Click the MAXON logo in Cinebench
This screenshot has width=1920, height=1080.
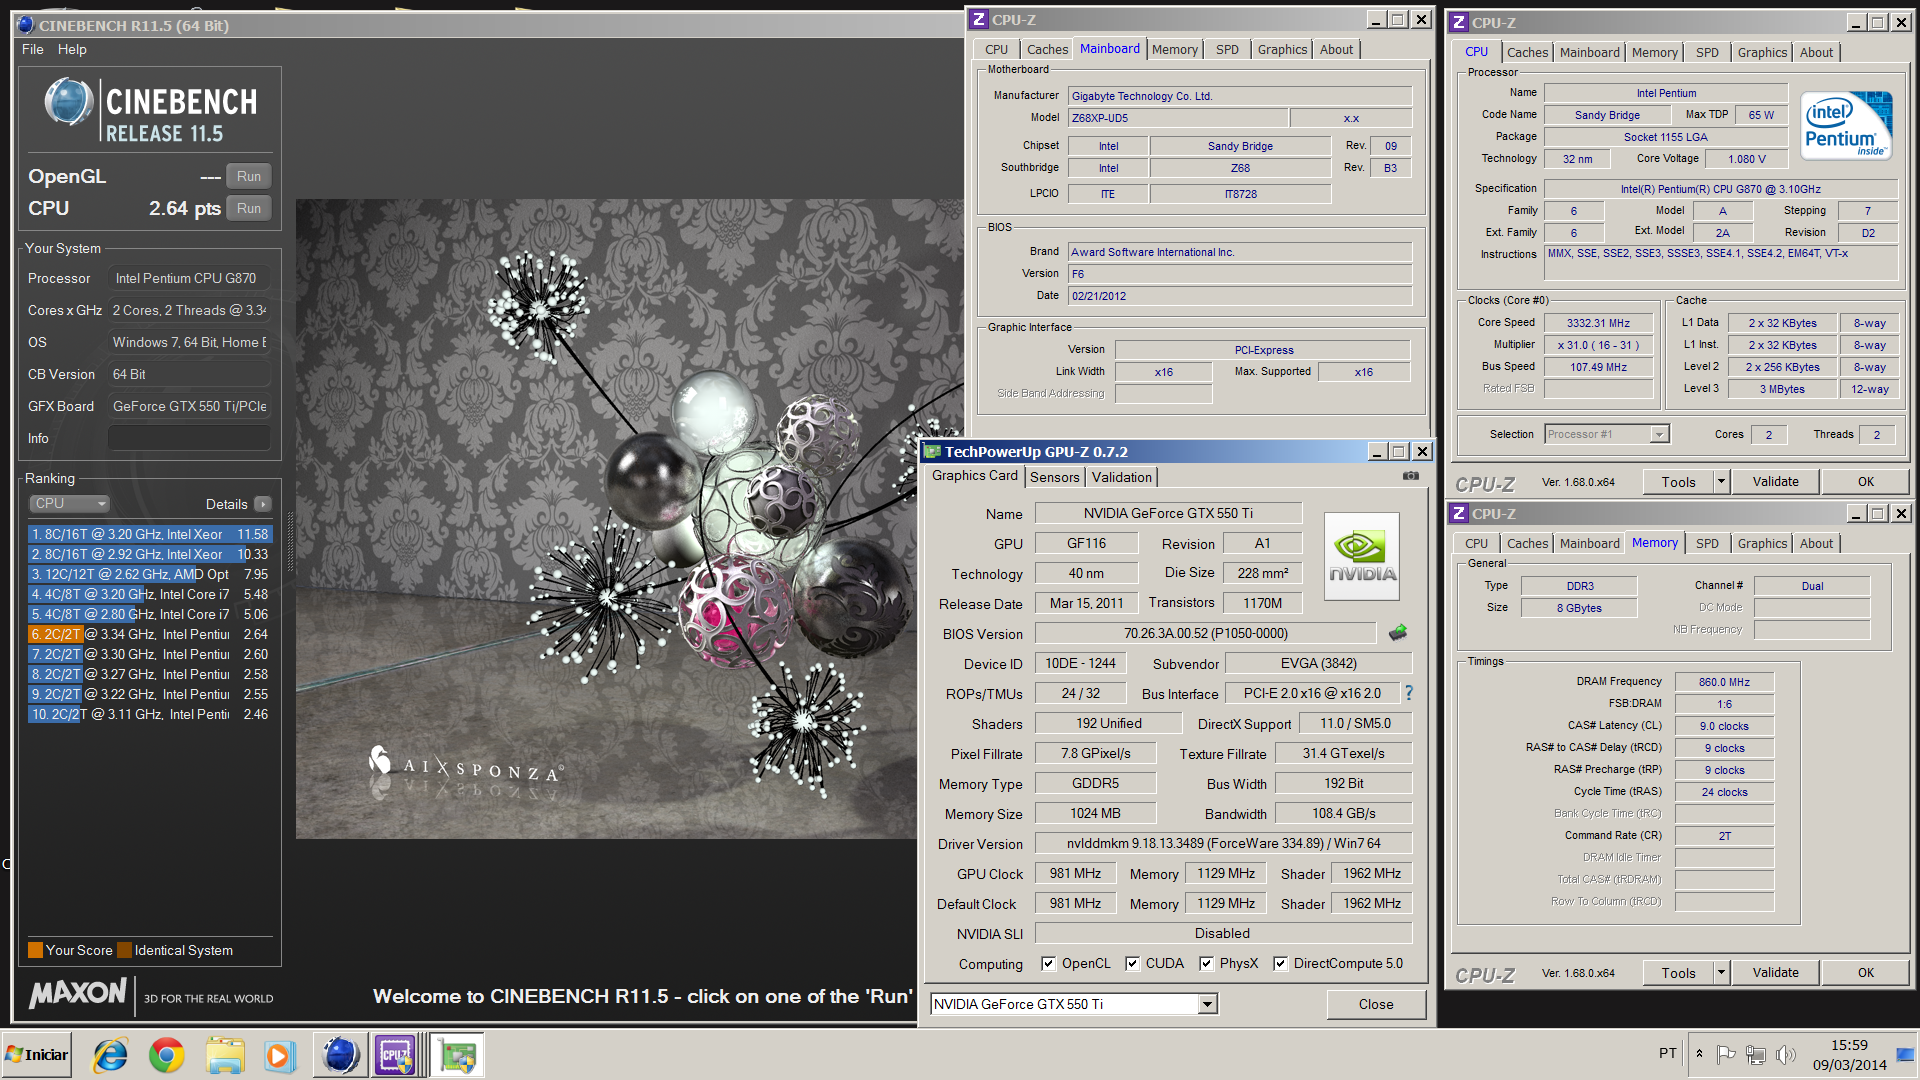78,992
